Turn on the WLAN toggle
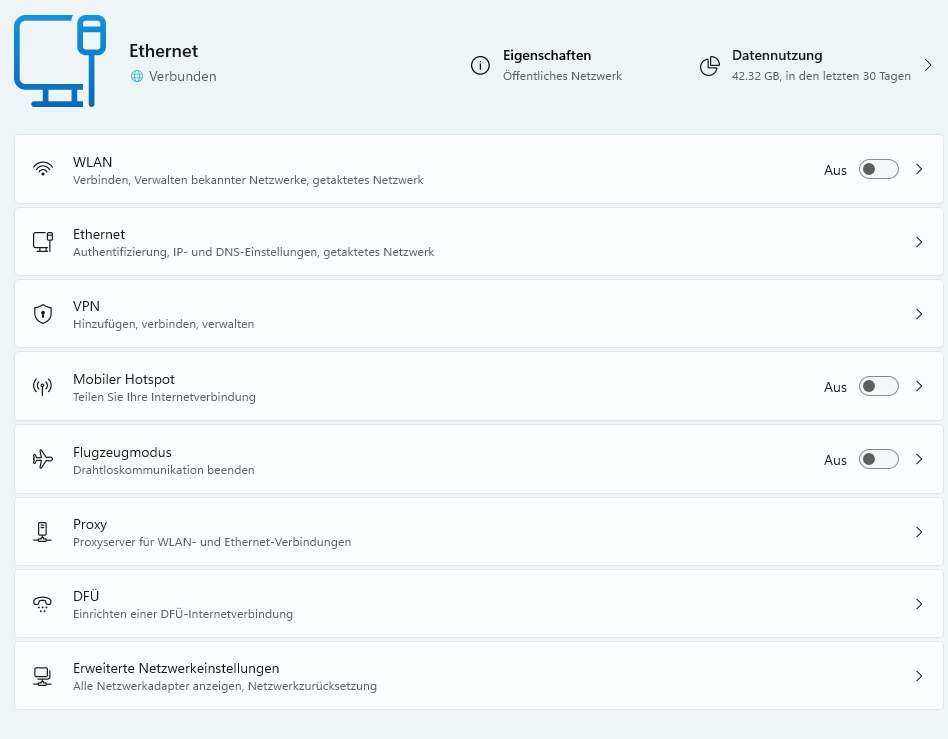 (878, 170)
